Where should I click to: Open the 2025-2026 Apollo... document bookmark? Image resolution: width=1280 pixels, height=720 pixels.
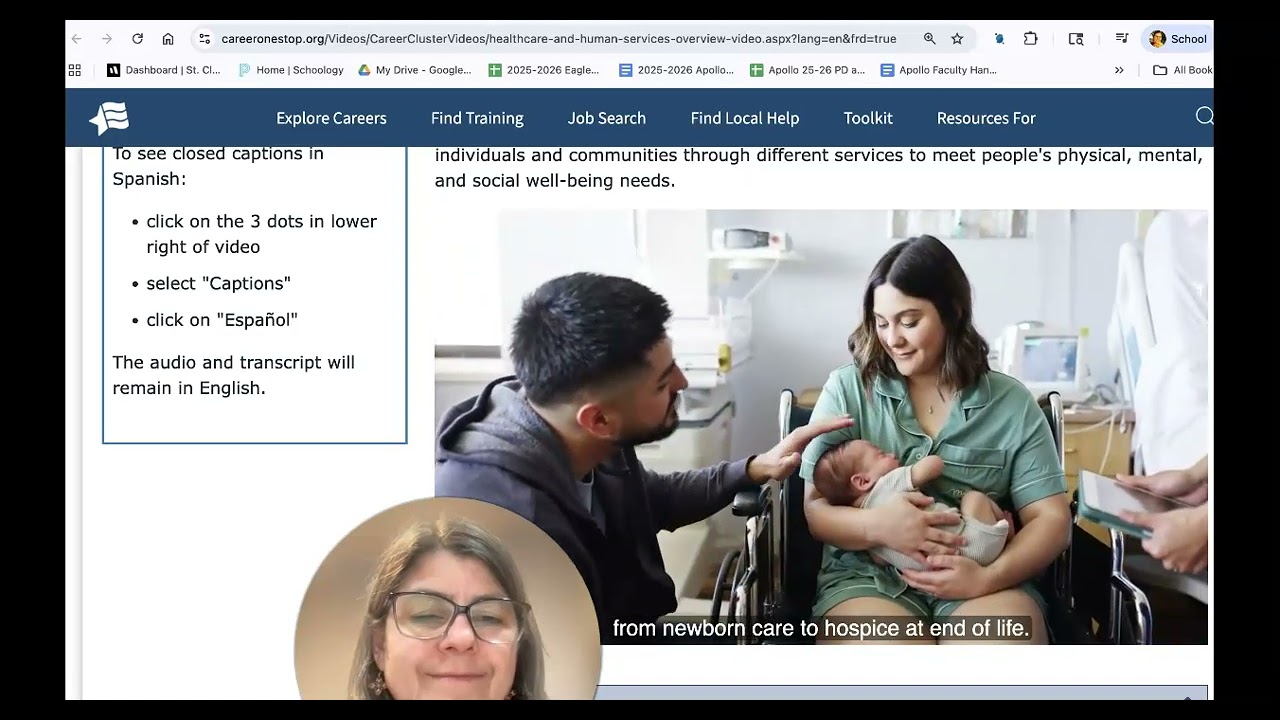pos(676,70)
